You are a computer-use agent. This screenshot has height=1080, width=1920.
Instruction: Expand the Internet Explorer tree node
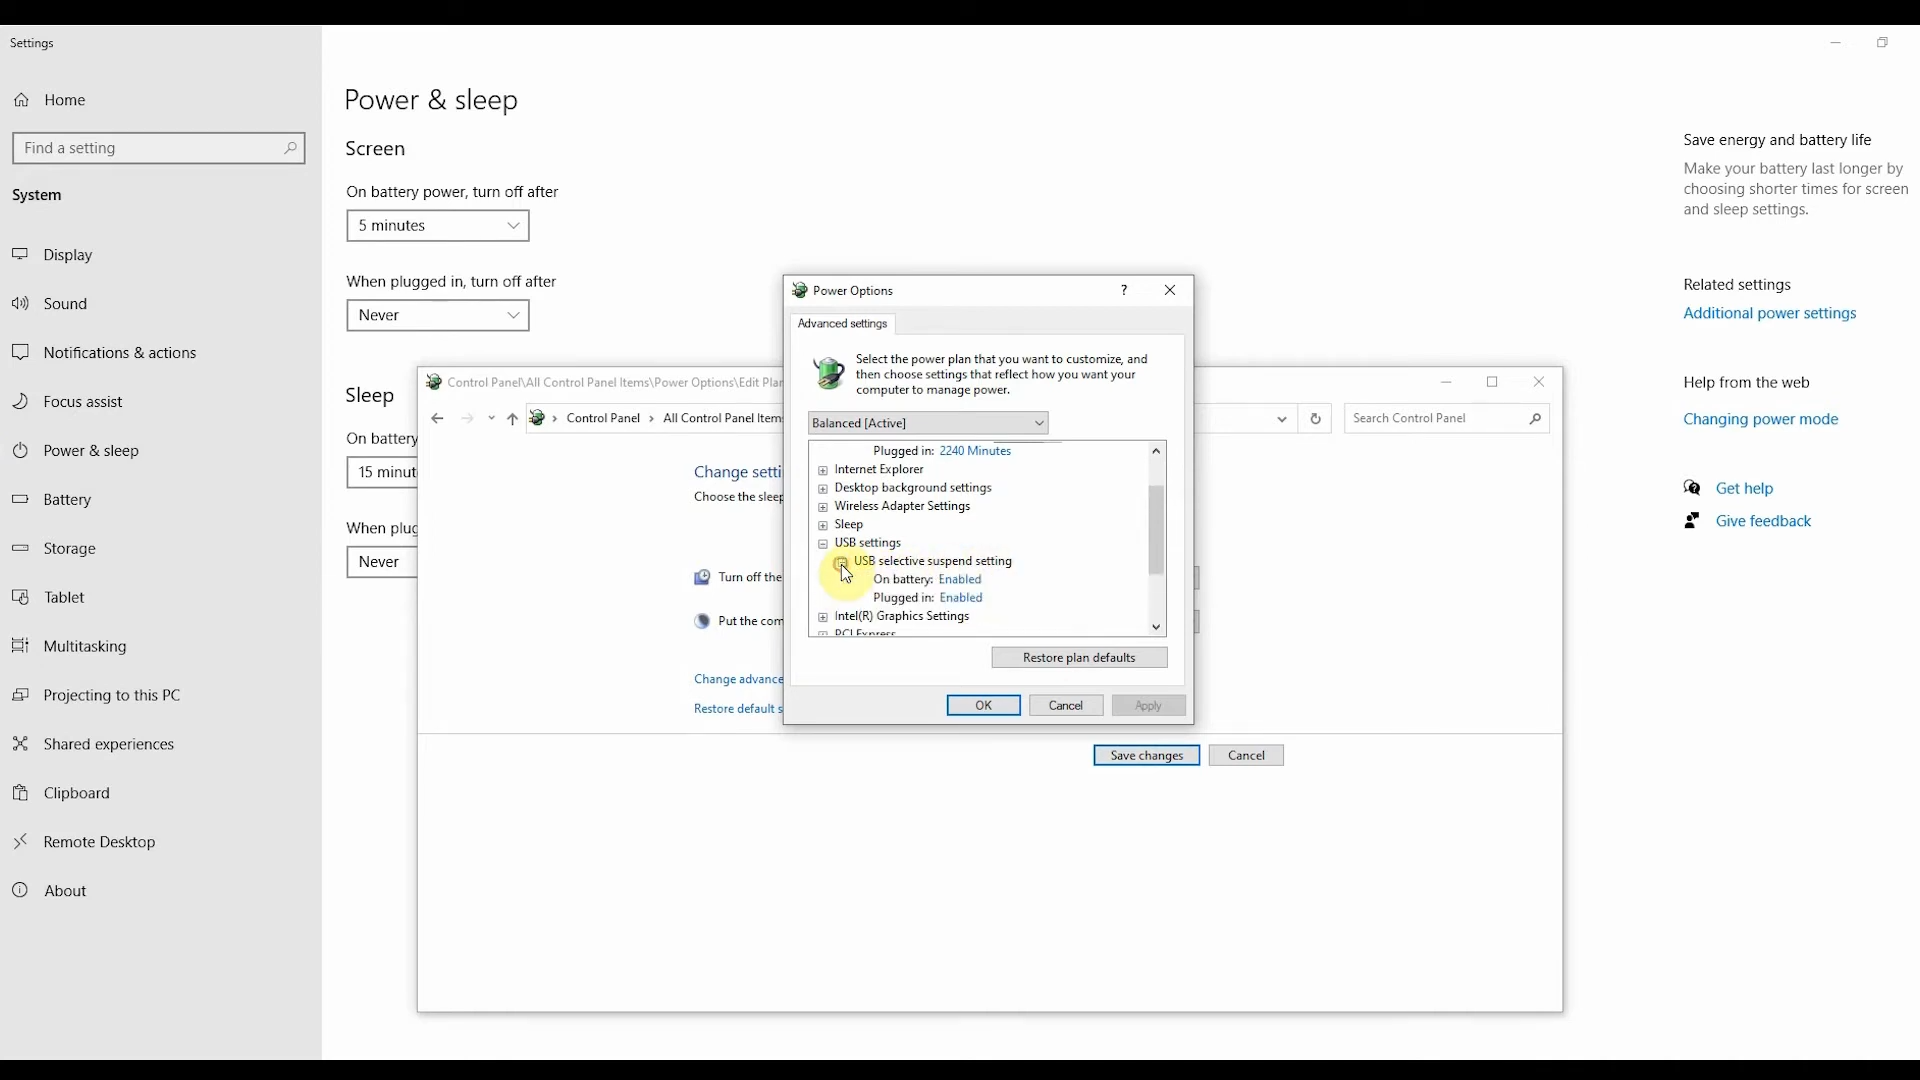click(823, 469)
